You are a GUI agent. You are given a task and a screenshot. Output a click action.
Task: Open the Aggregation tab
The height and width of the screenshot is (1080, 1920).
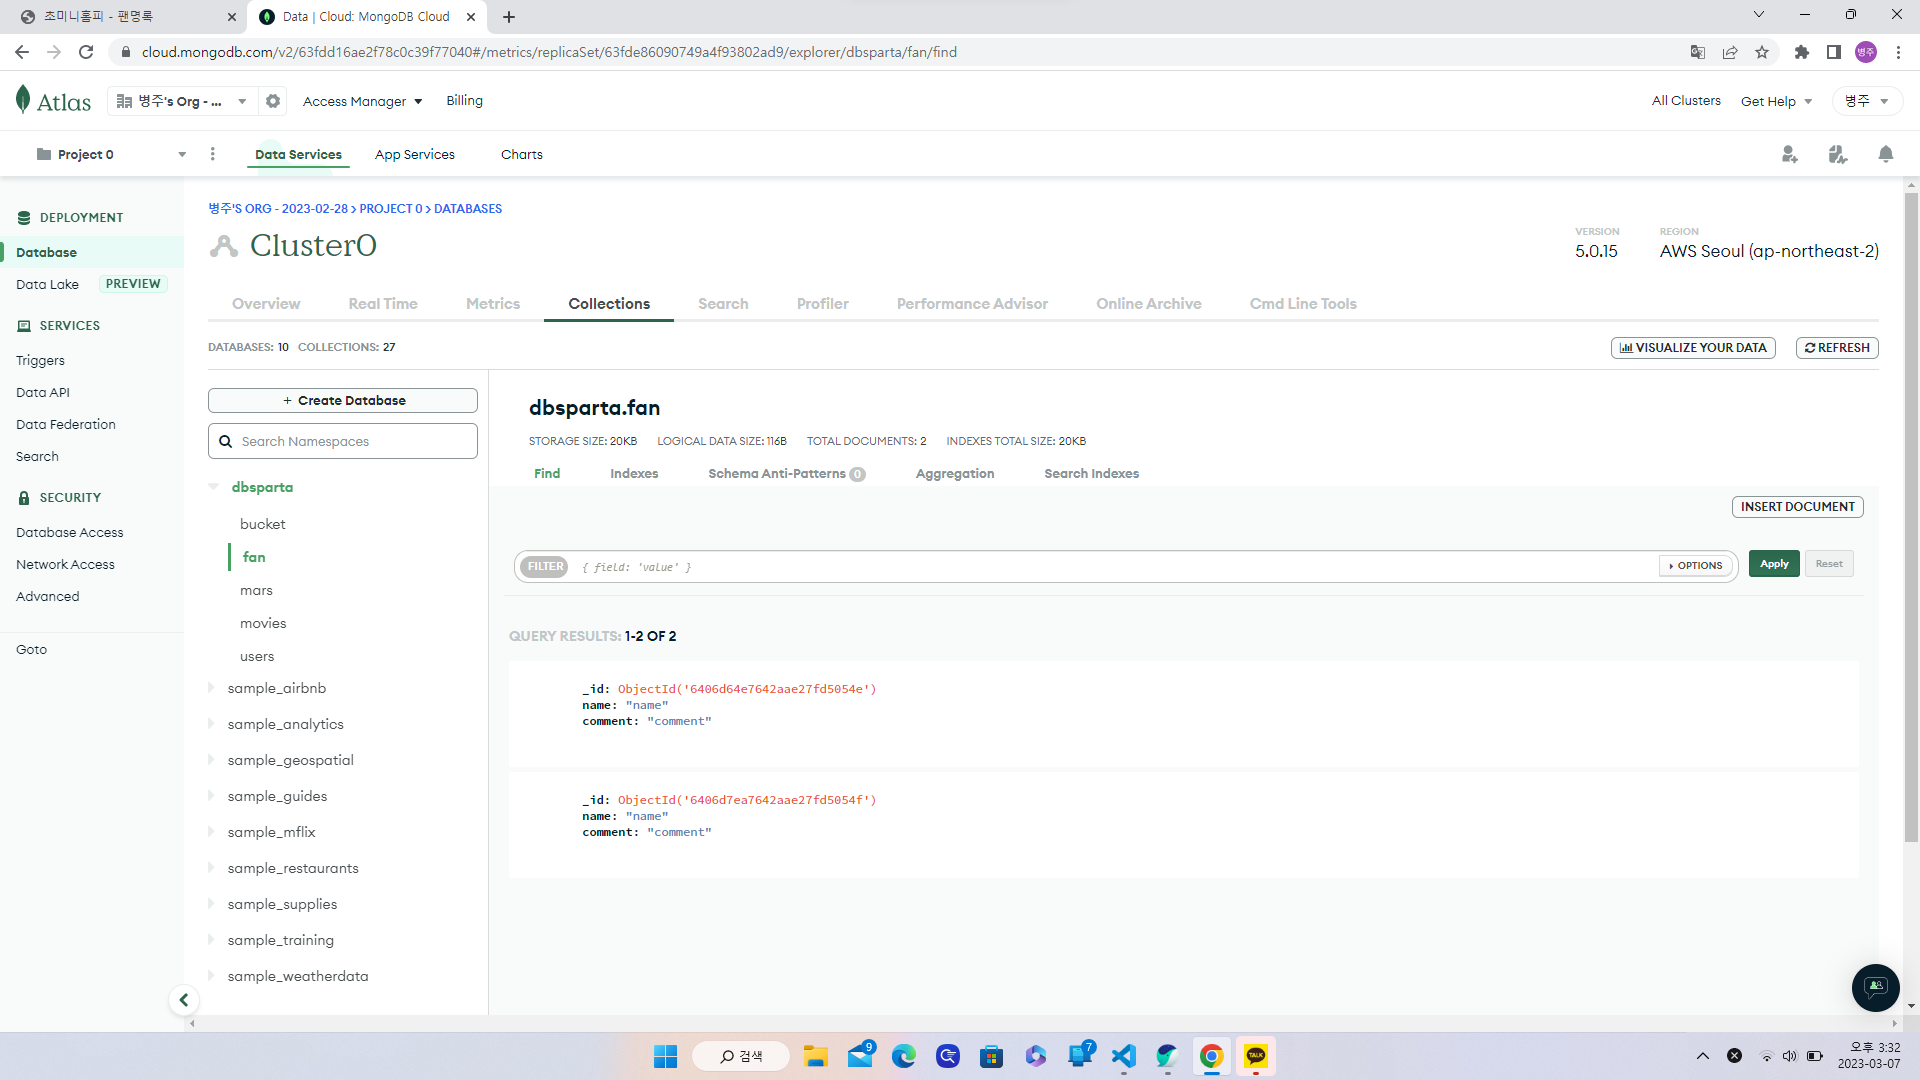tap(955, 473)
